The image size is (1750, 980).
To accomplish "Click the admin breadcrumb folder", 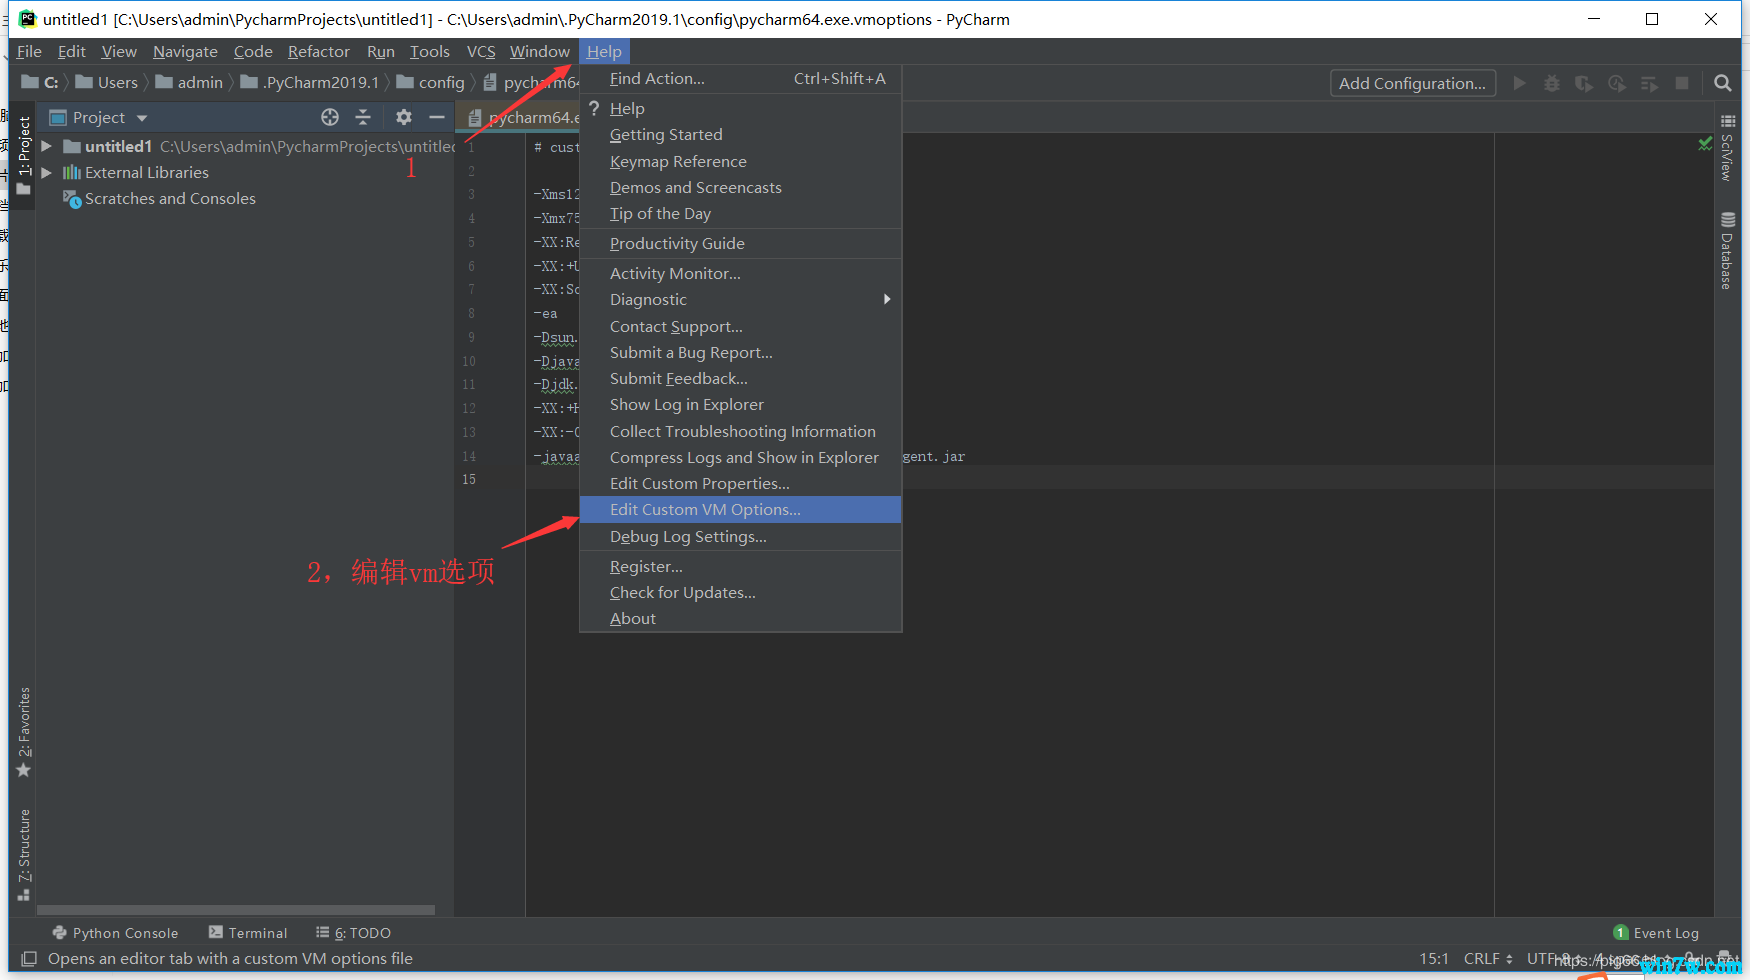I will coord(189,82).
